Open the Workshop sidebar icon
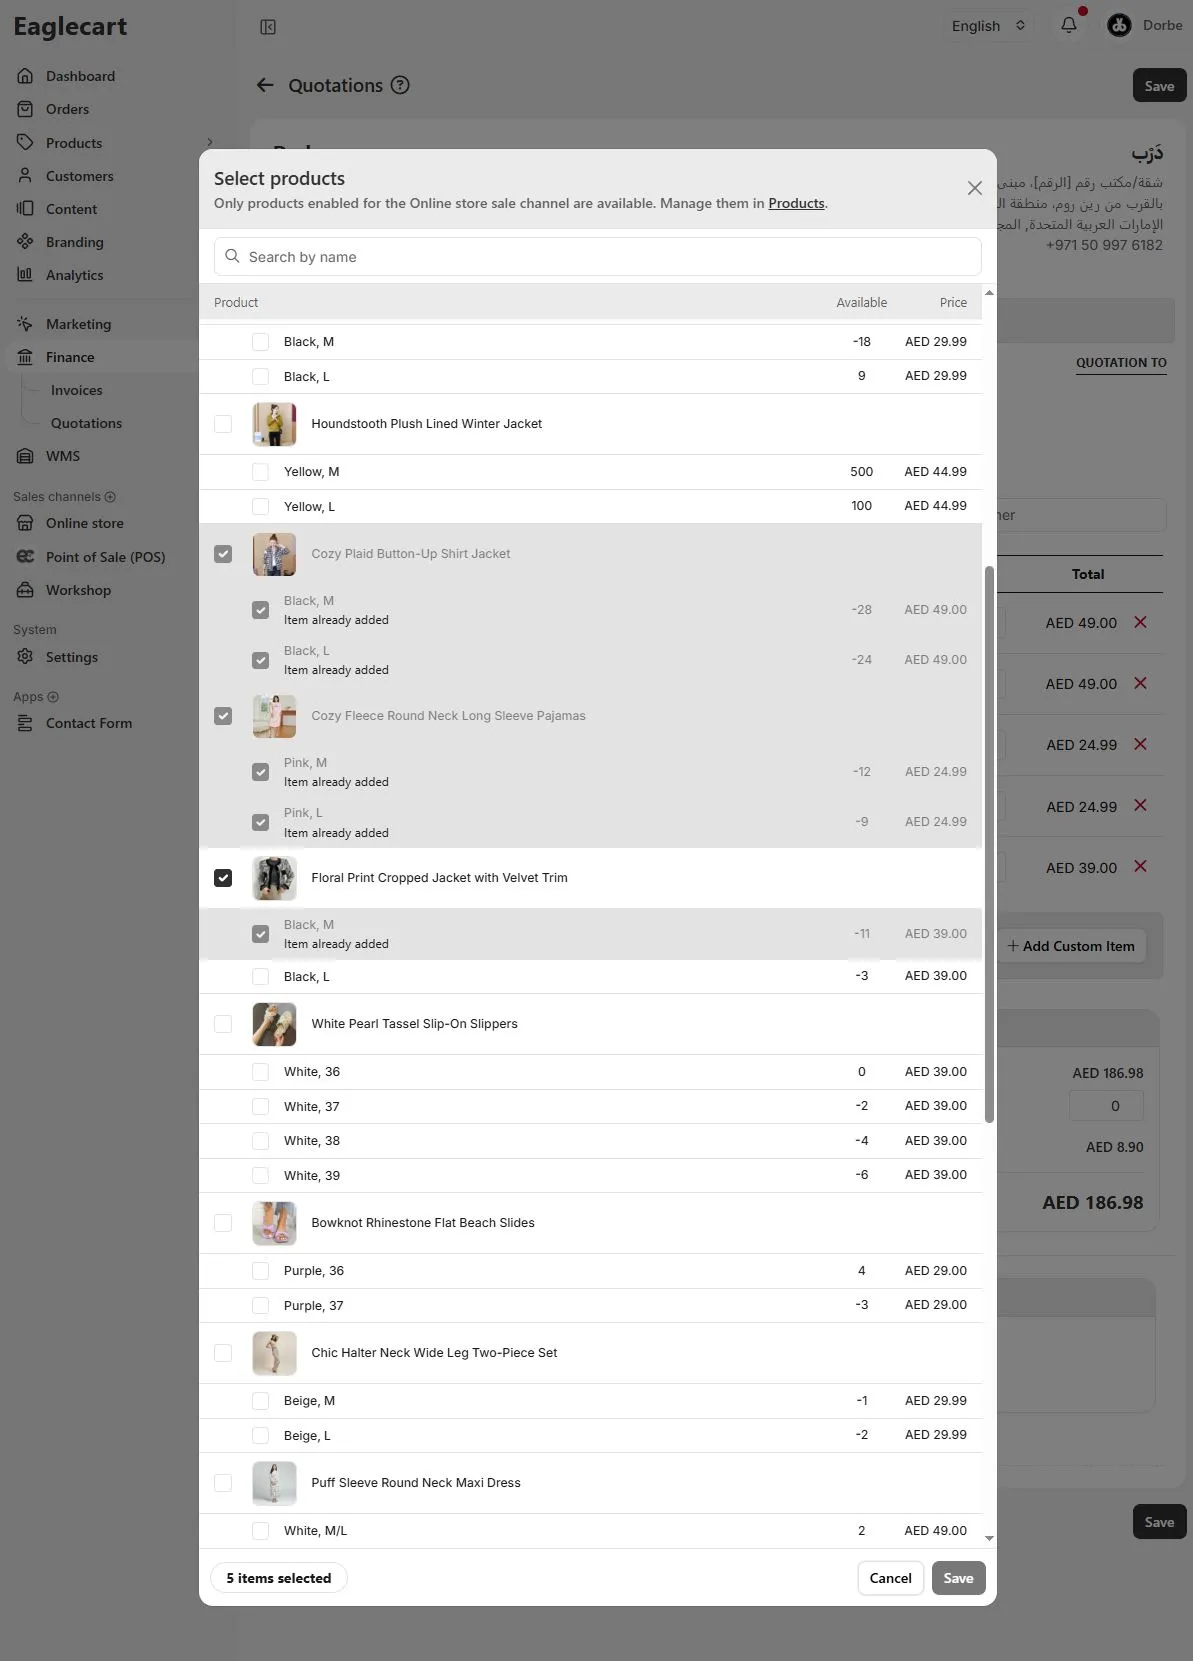 pyautogui.click(x=25, y=590)
